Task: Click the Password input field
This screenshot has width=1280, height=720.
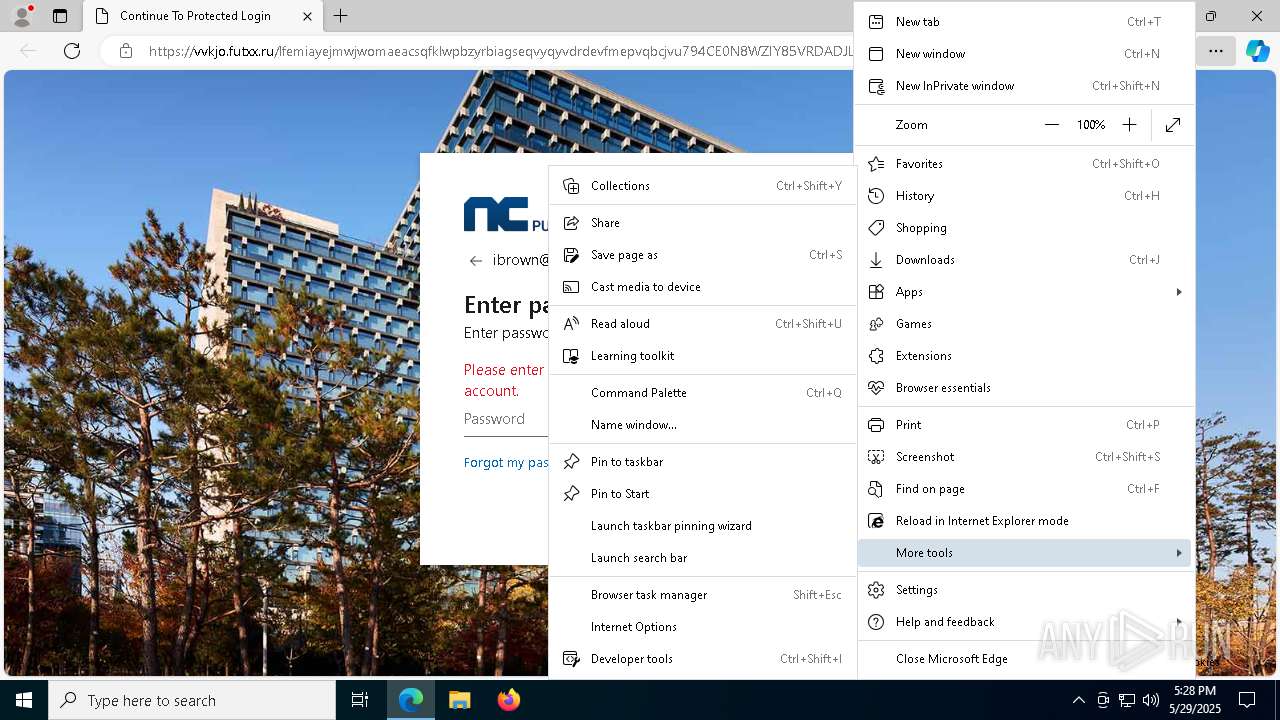Action: pos(506,420)
